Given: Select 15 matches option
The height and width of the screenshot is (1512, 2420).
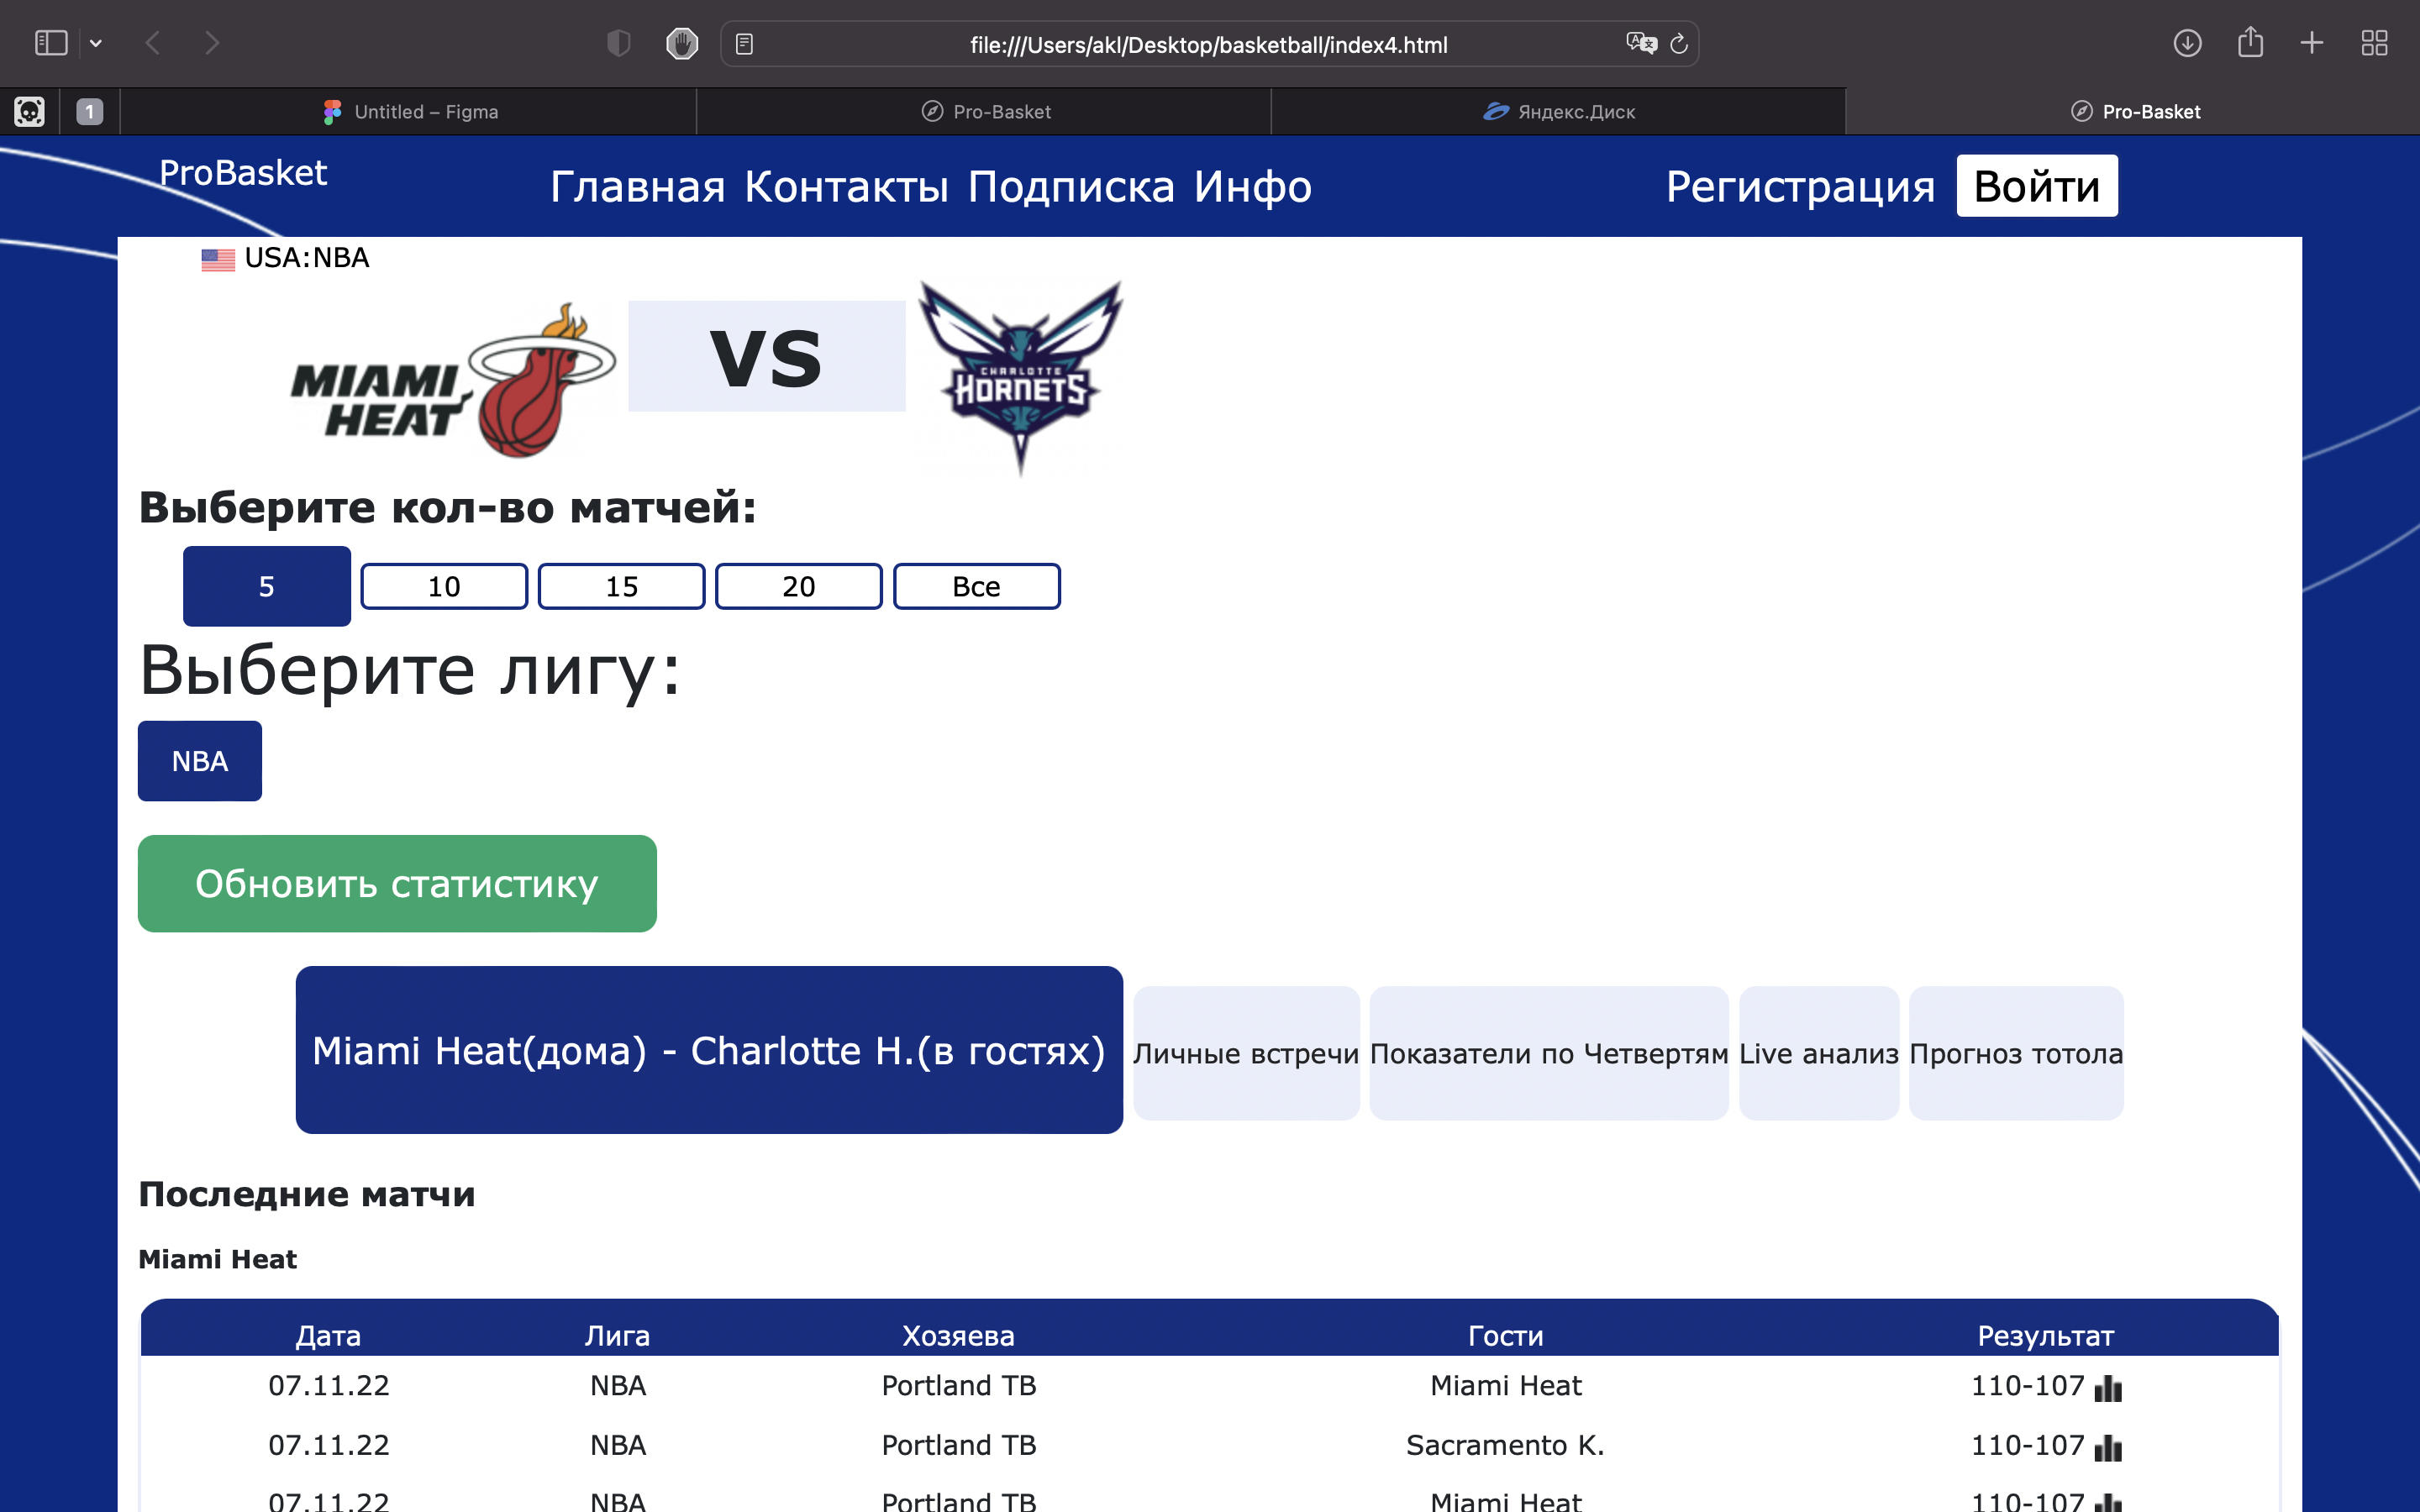Looking at the screenshot, I should (621, 586).
